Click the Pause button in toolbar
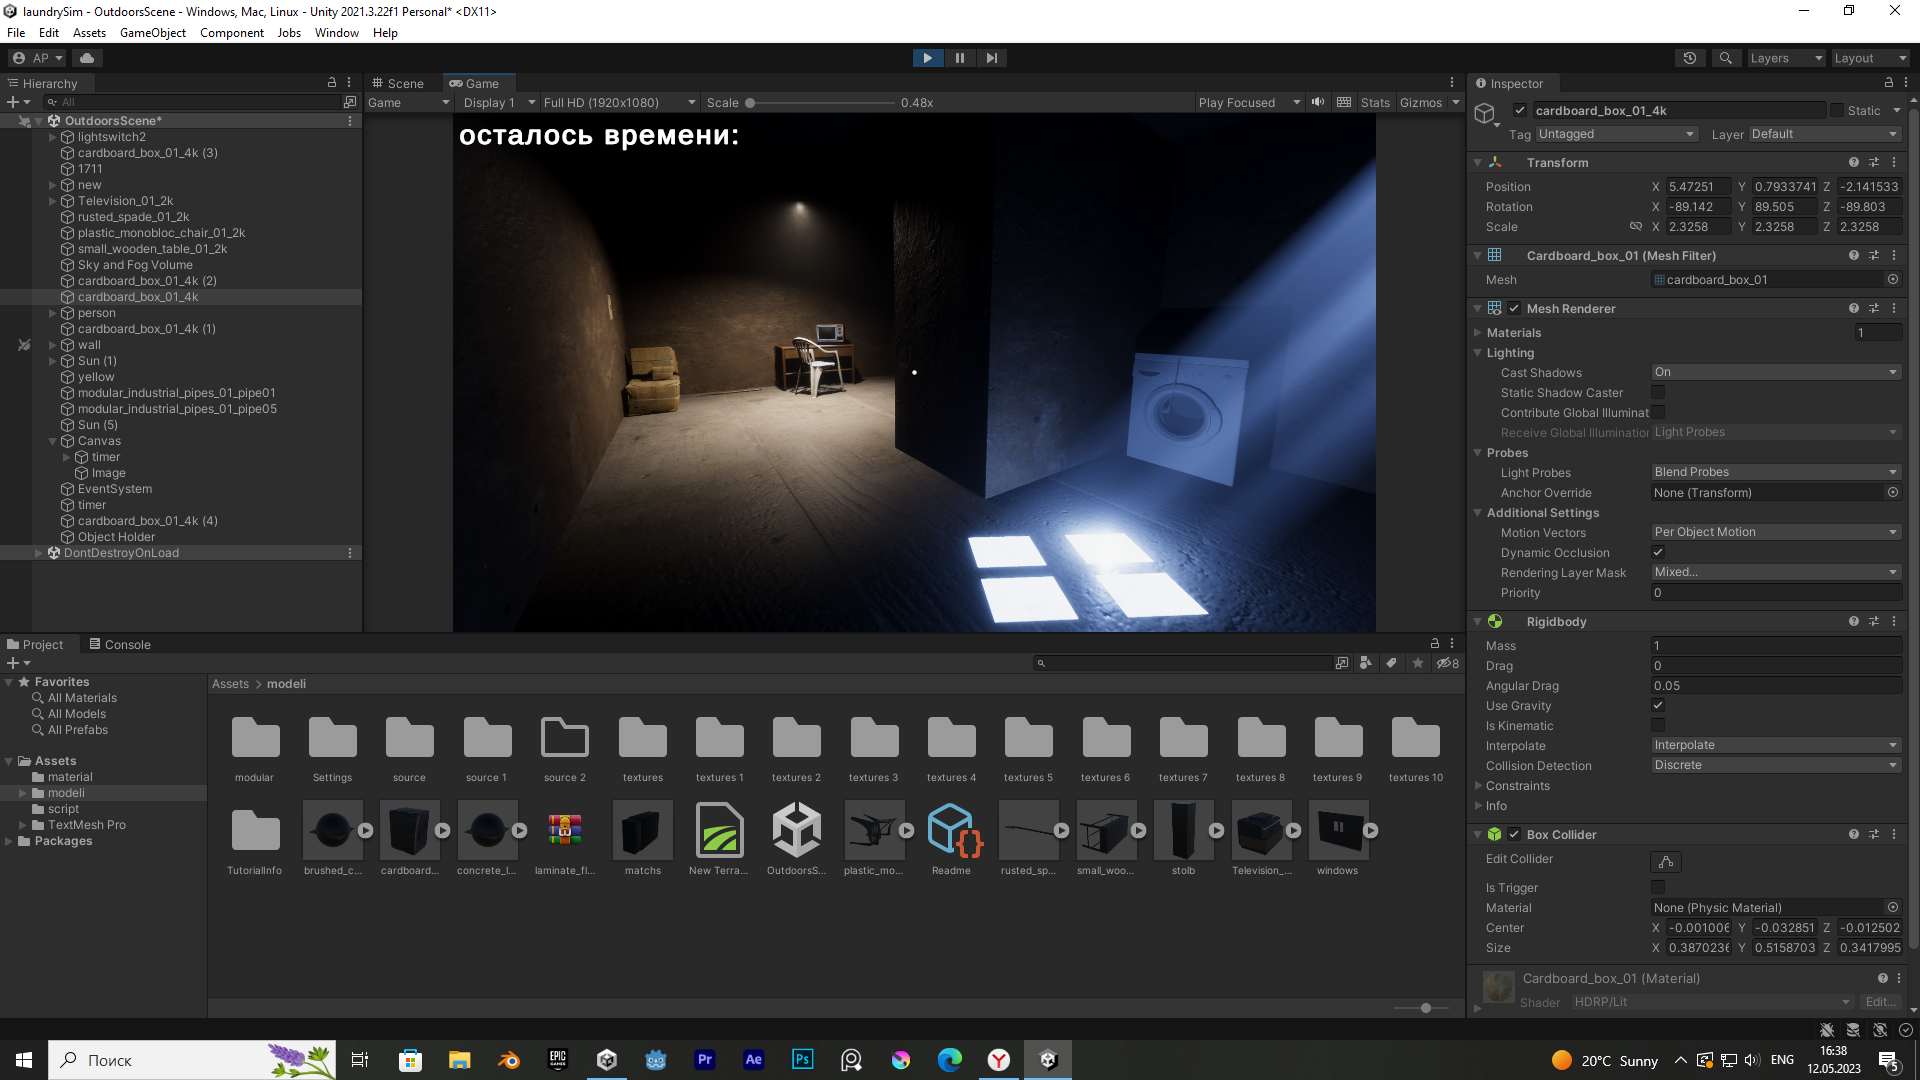This screenshot has height=1080, width=1920. (959, 58)
